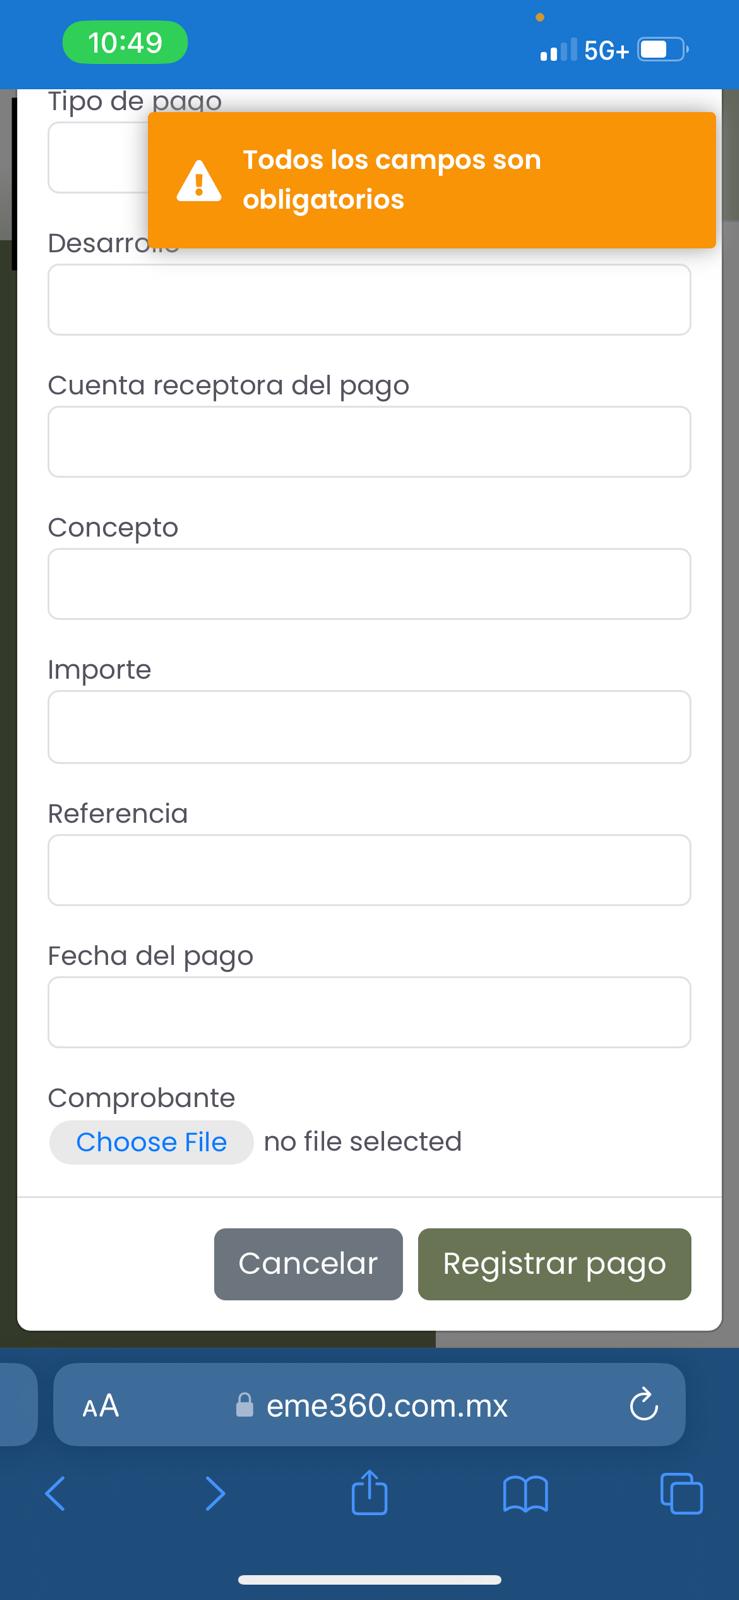Tap the warning triangle icon in the alert
The width and height of the screenshot is (739, 1600).
pyautogui.click(x=199, y=181)
